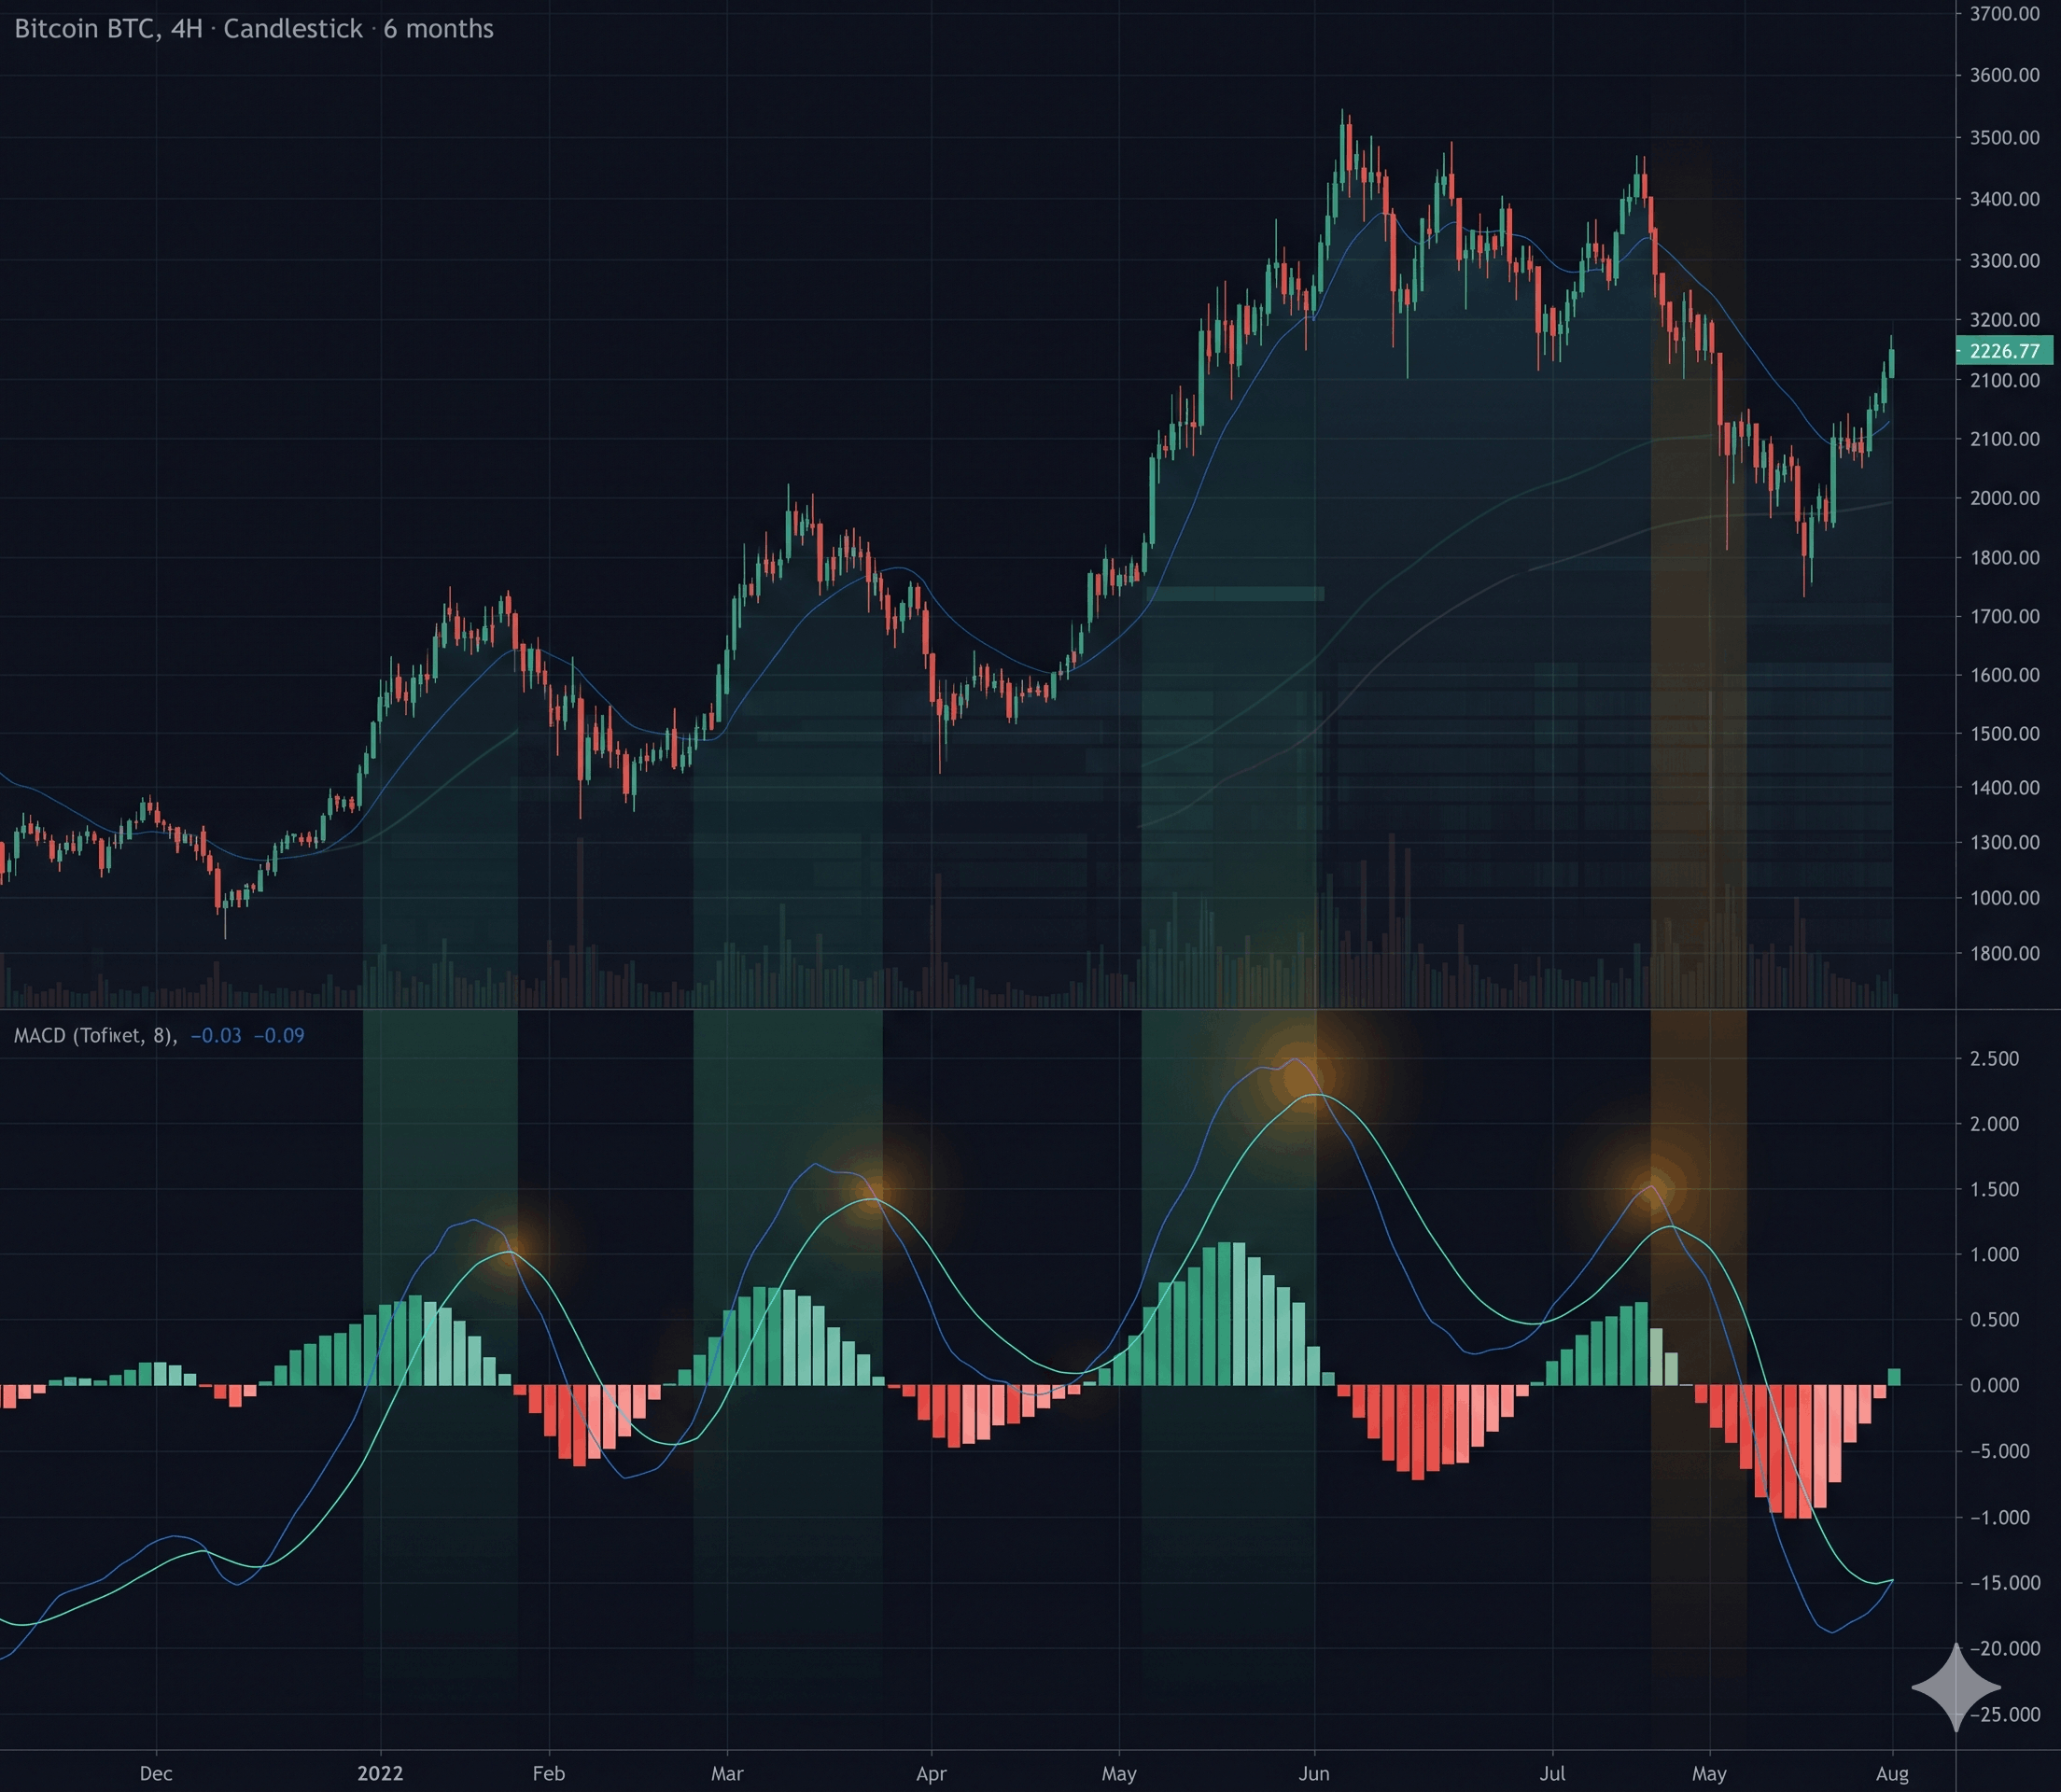Click the 3600.00 price axis label
Screen dimensions: 2061x1792
click(2004, 76)
